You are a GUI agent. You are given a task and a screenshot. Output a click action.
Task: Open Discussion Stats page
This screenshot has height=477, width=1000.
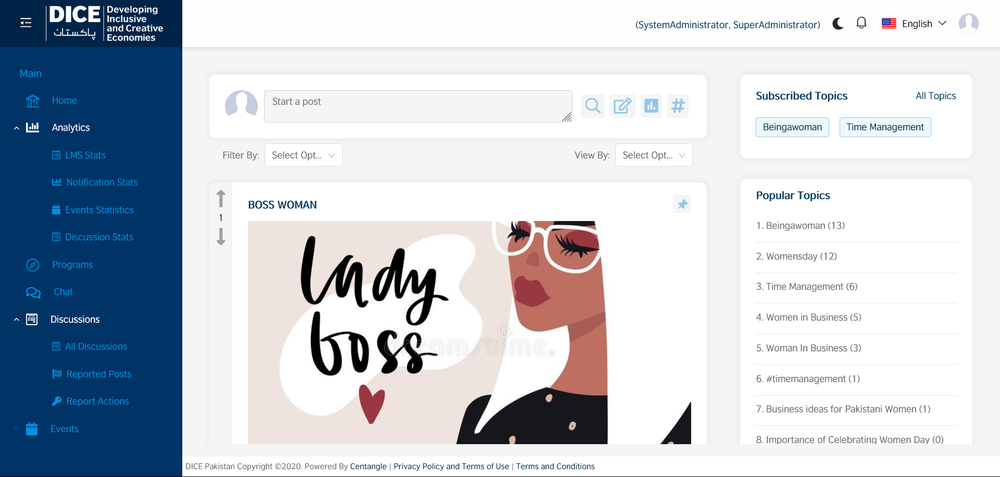pyautogui.click(x=99, y=237)
